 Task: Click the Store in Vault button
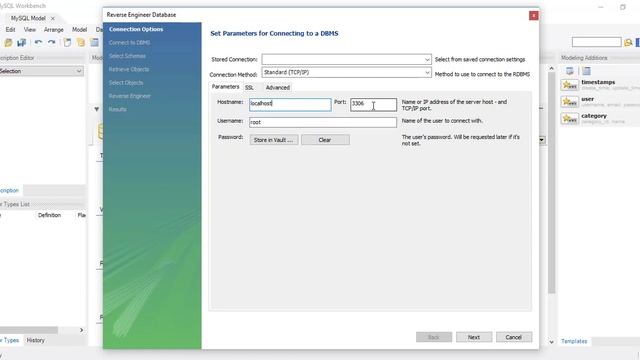(x=273, y=140)
